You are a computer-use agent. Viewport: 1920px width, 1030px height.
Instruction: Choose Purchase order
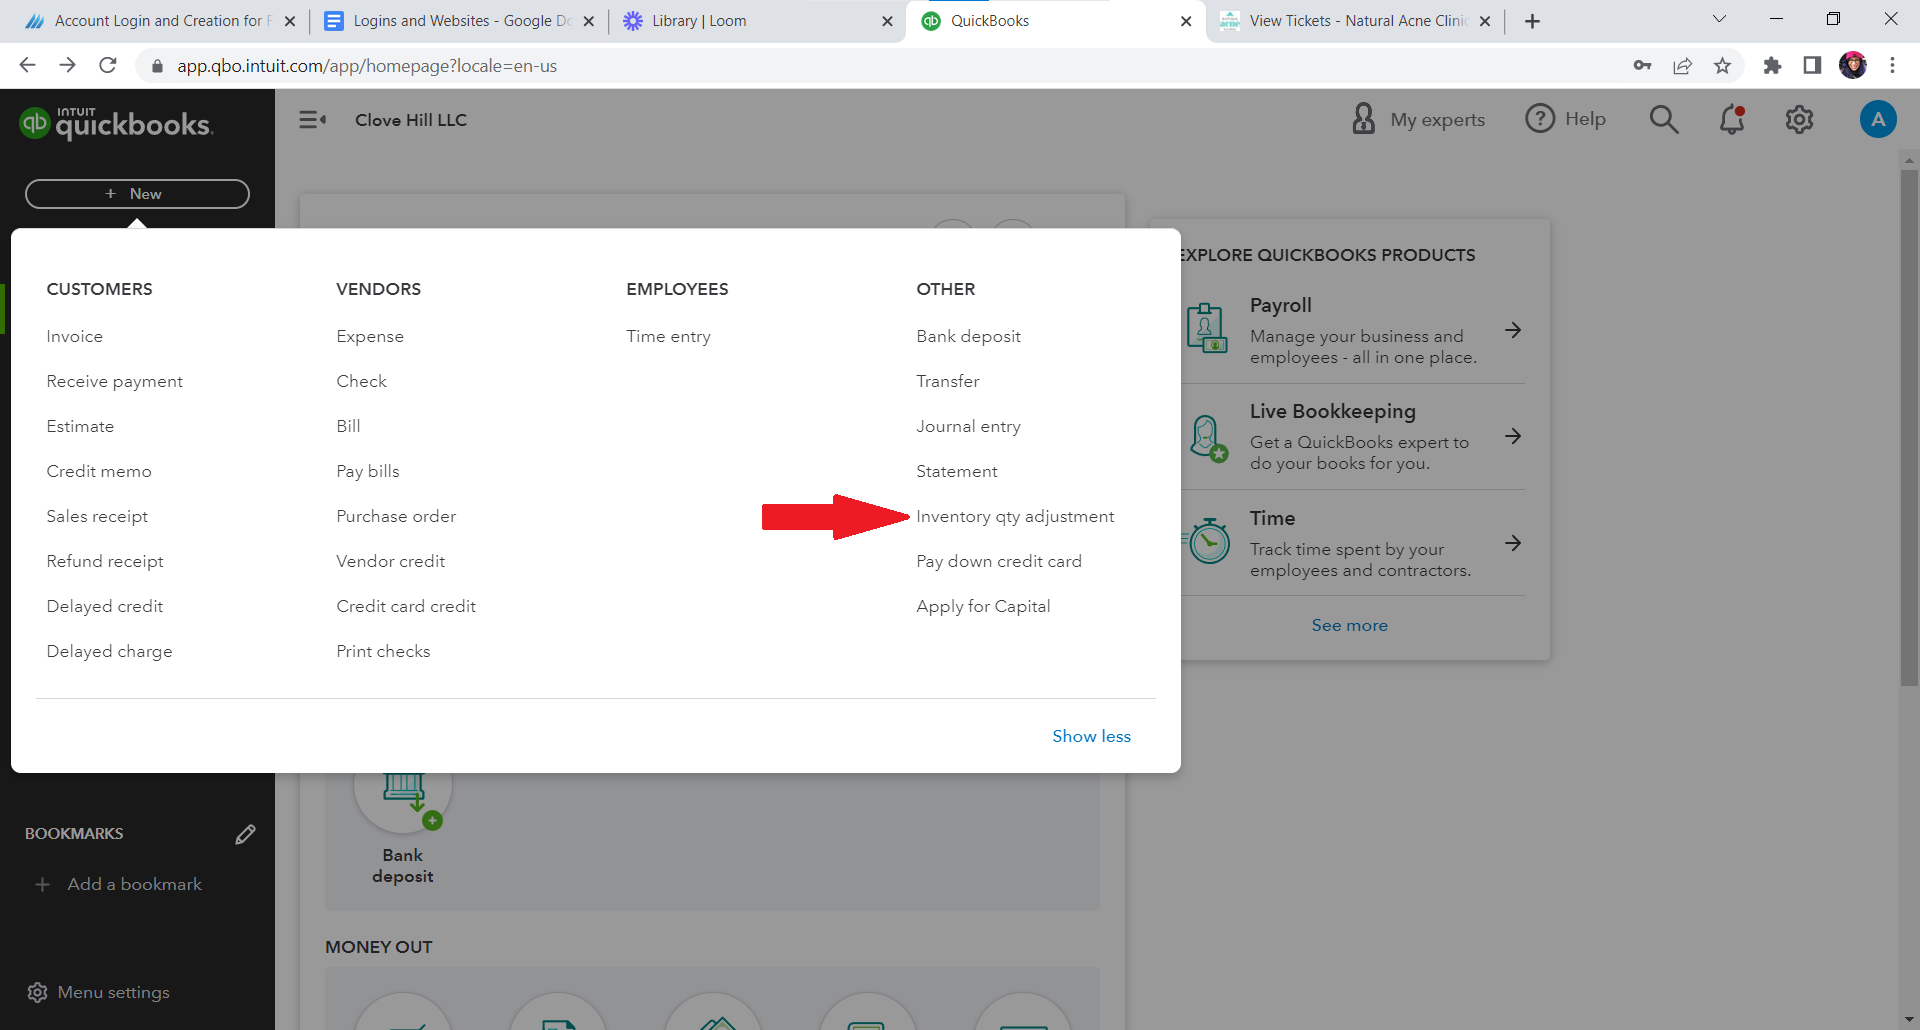point(396,516)
